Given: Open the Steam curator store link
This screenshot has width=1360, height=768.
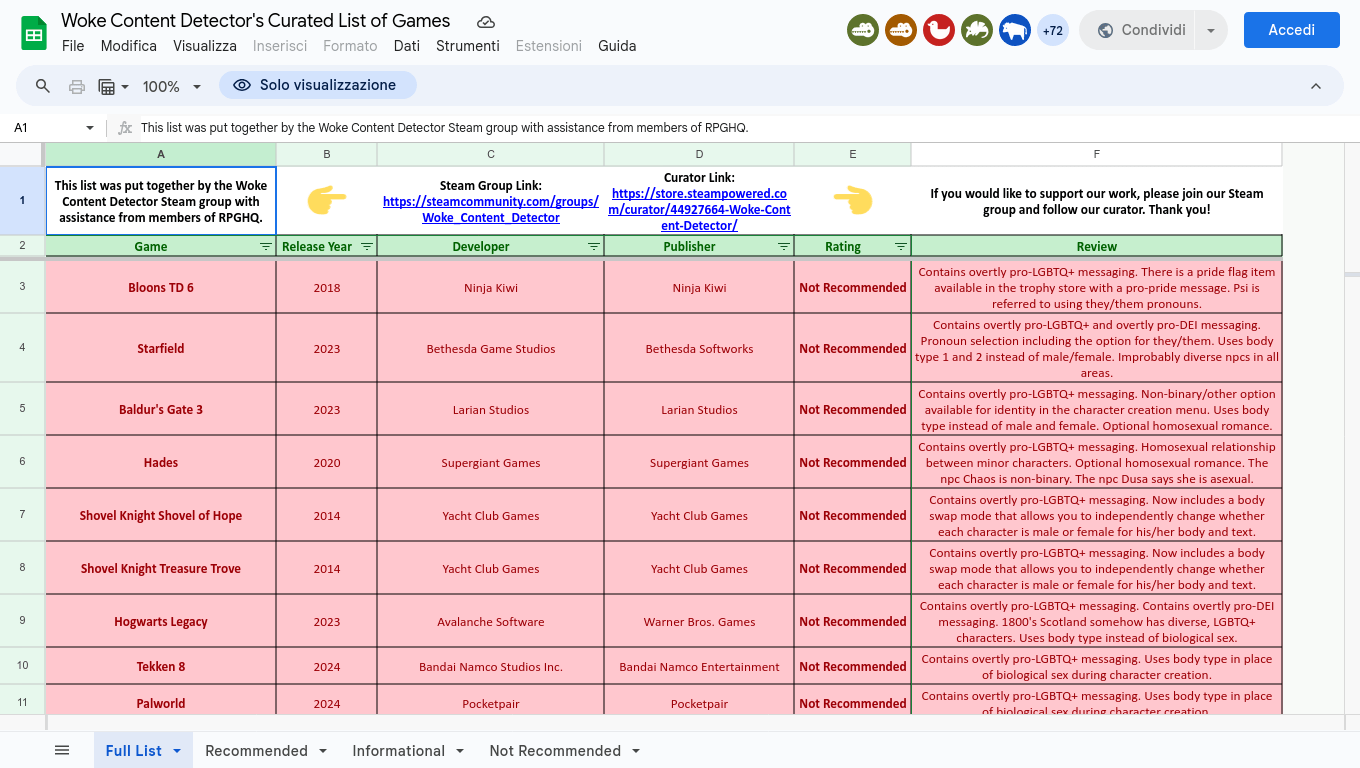Looking at the screenshot, I should click(x=699, y=209).
